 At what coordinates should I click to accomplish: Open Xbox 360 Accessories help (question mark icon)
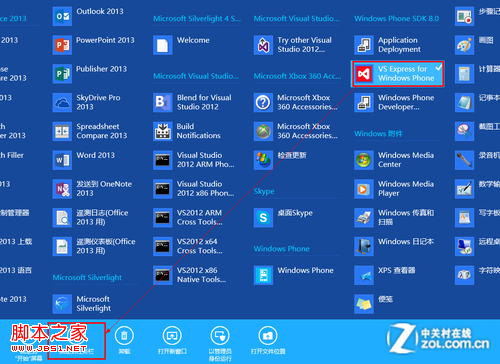pos(296,102)
